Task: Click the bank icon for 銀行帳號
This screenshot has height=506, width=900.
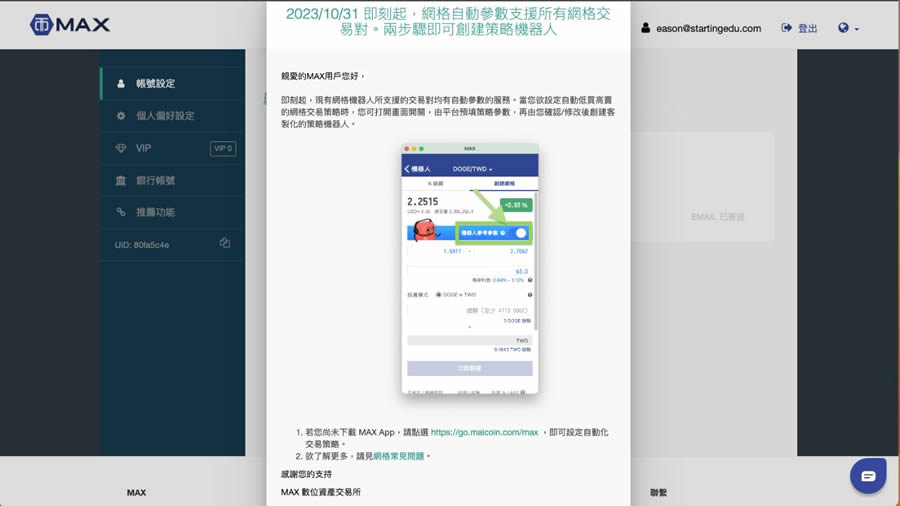Action: pos(121,180)
